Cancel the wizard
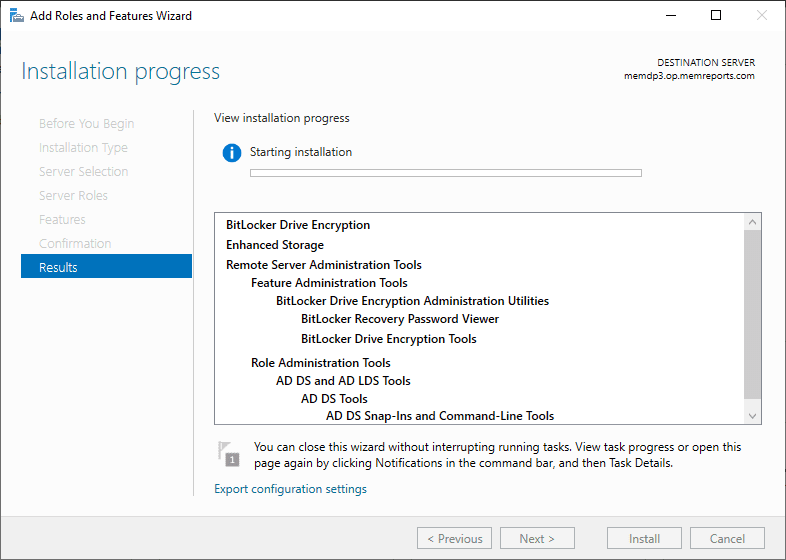 click(x=727, y=538)
